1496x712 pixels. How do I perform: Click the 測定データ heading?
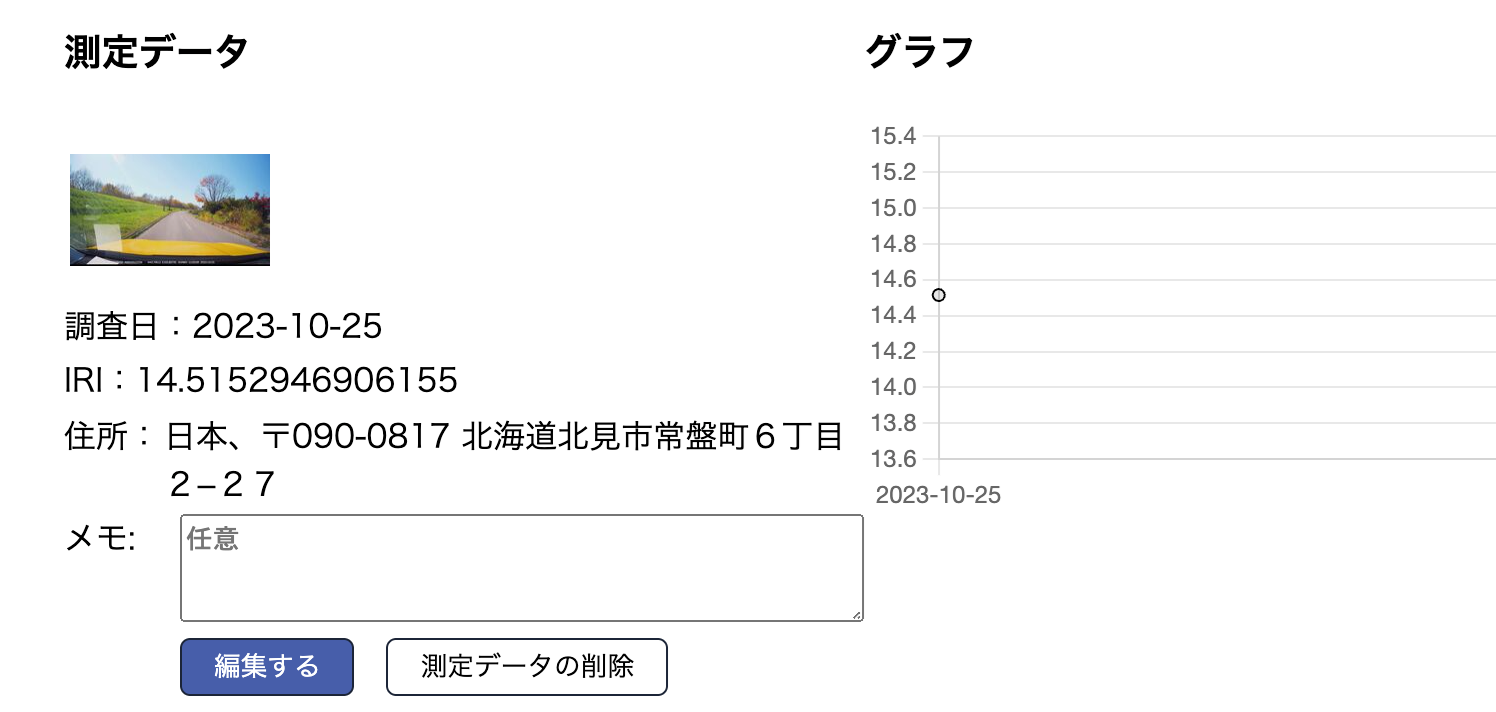tap(156, 51)
